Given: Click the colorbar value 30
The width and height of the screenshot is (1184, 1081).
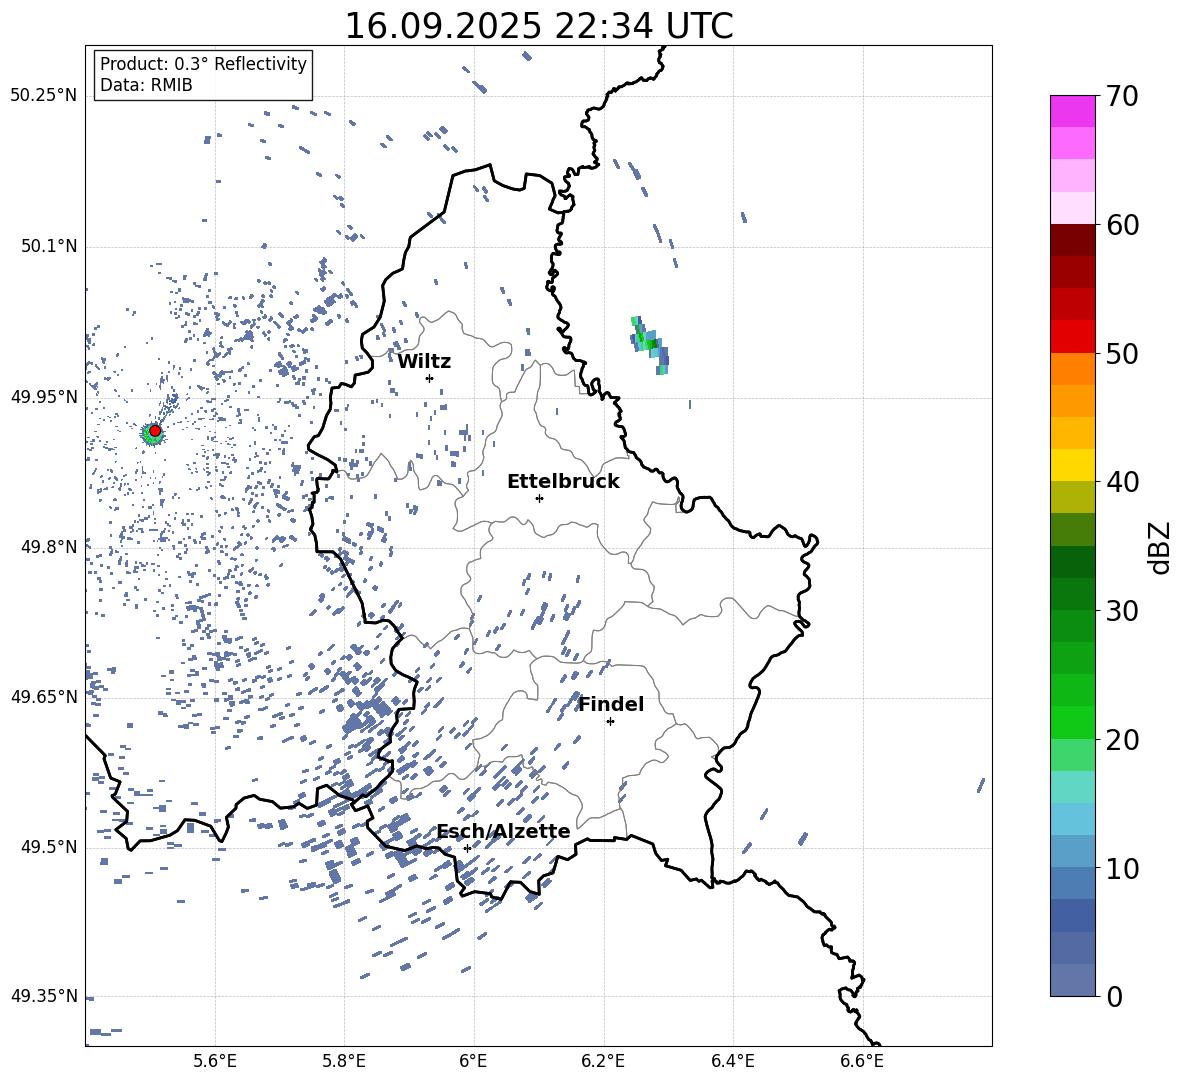Looking at the screenshot, I should [x=1122, y=611].
